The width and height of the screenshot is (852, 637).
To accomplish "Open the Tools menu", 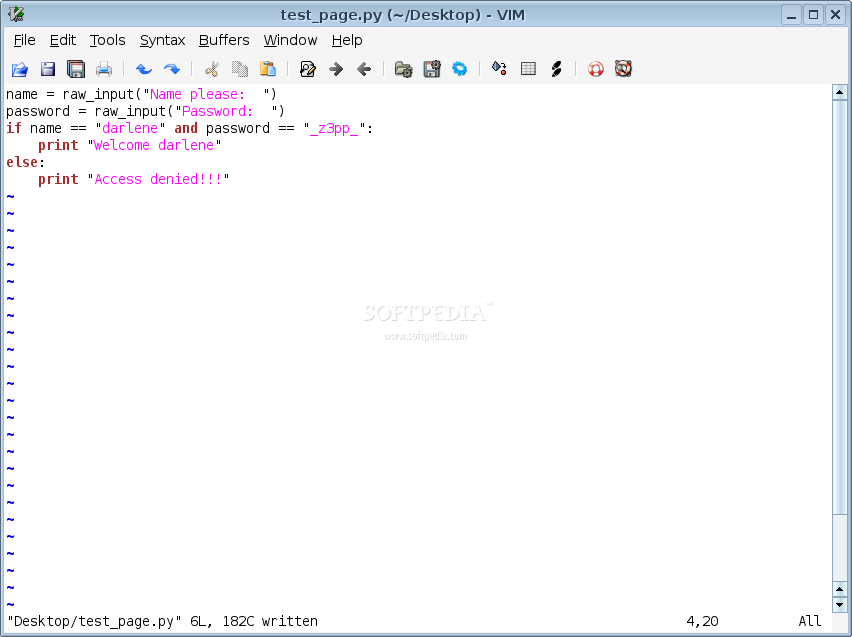I will (108, 40).
